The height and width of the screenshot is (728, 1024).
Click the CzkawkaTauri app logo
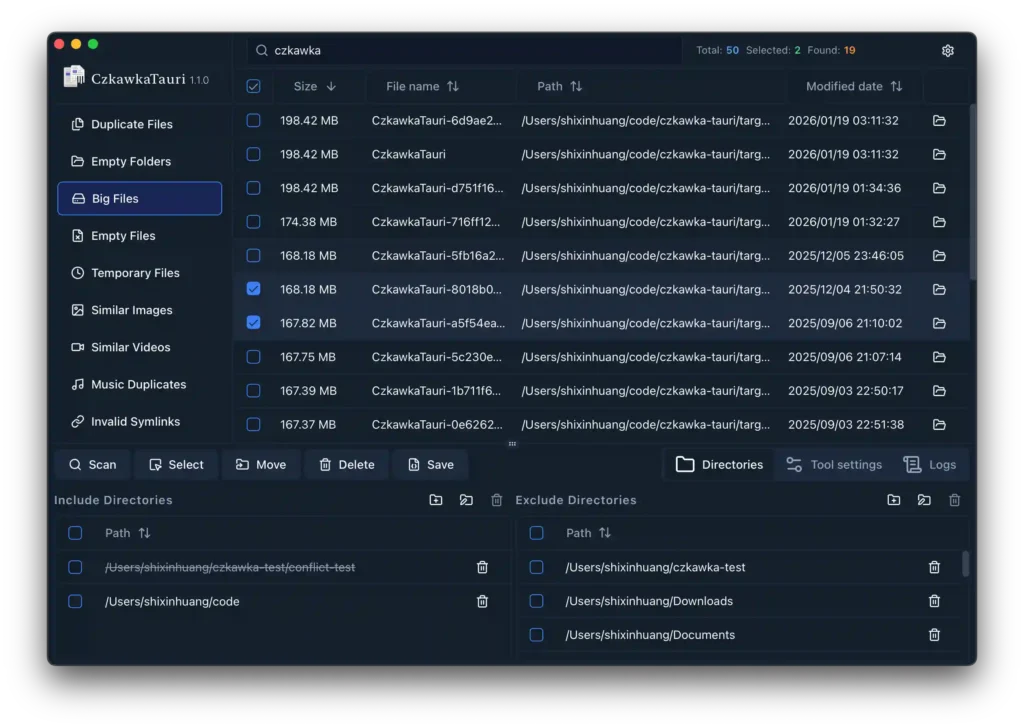(x=74, y=76)
